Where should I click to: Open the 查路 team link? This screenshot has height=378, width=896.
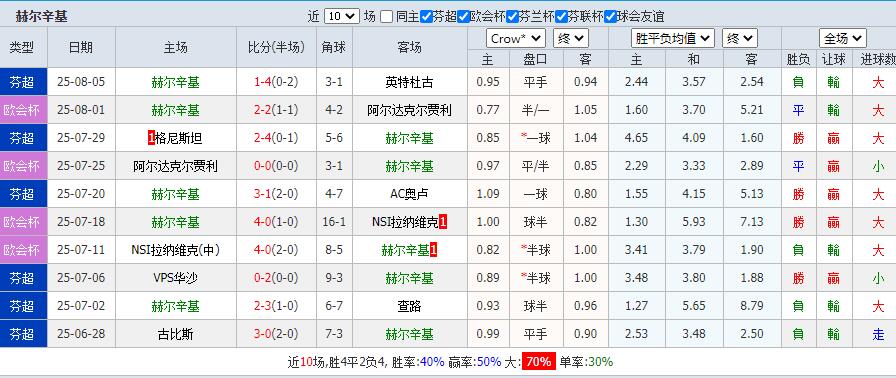pos(409,306)
